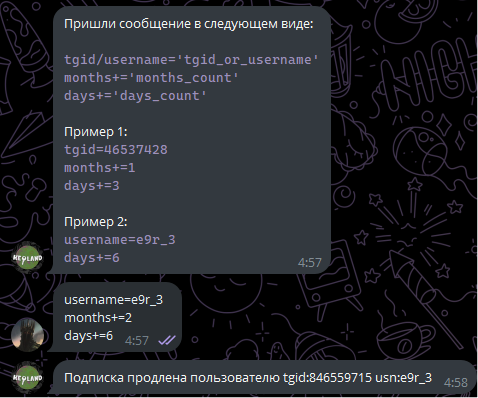The image size is (478, 398).
Task: Copy the example code days+=6 in Пример 2
Action: point(92,258)
